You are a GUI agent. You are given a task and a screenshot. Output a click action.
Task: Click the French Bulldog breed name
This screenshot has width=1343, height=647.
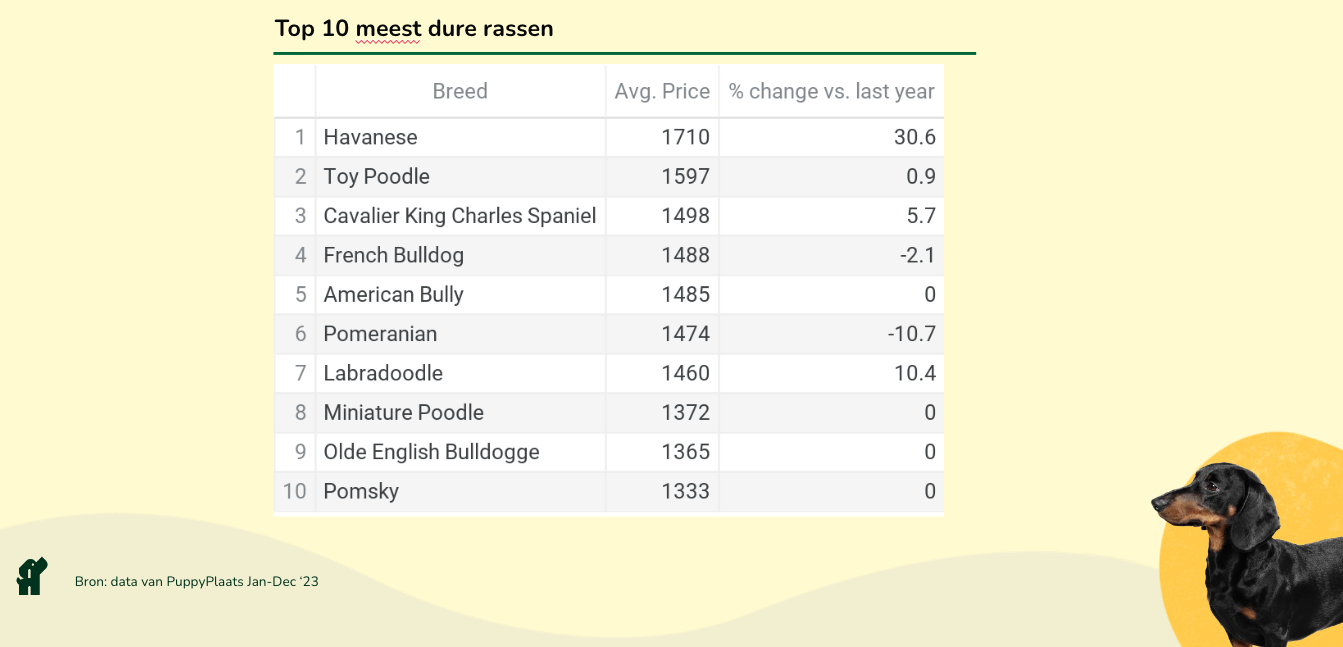[x=393, y=255]
